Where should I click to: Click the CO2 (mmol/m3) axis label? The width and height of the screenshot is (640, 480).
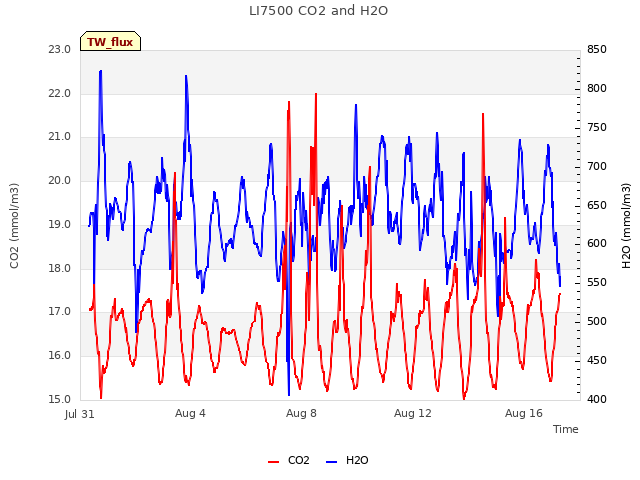[x=14, y=226]
